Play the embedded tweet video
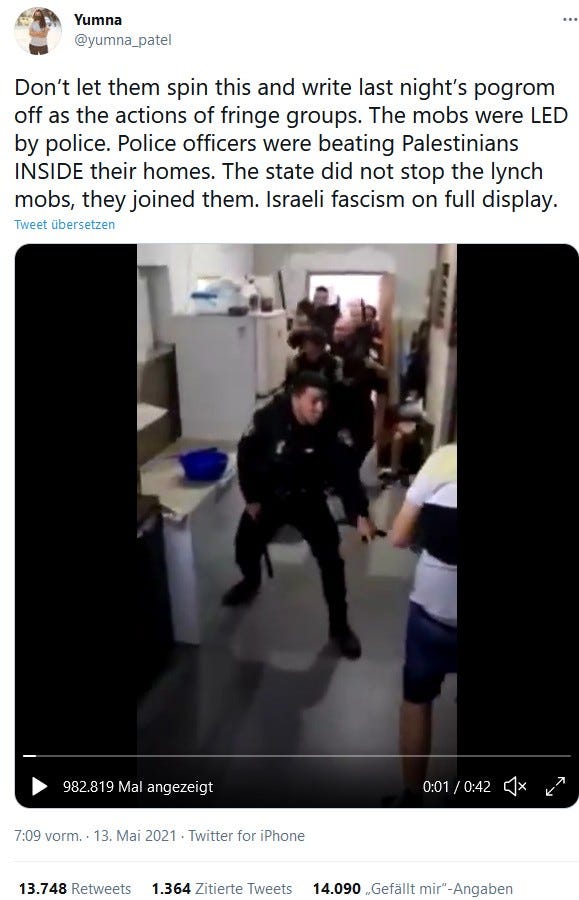 [x=39, y=786]
